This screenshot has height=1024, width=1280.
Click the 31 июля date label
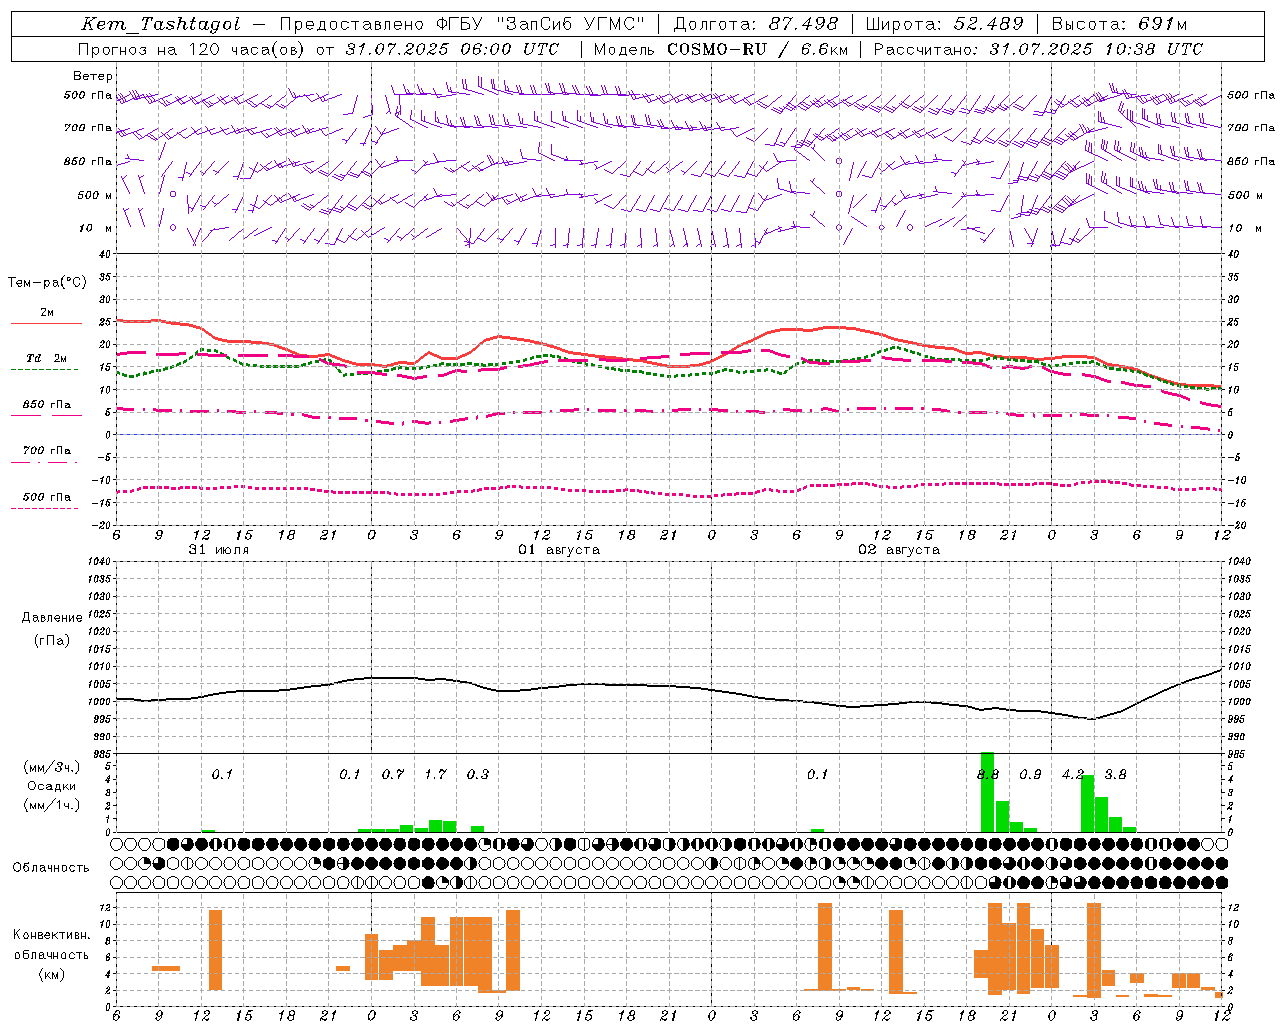pos(219,550)
